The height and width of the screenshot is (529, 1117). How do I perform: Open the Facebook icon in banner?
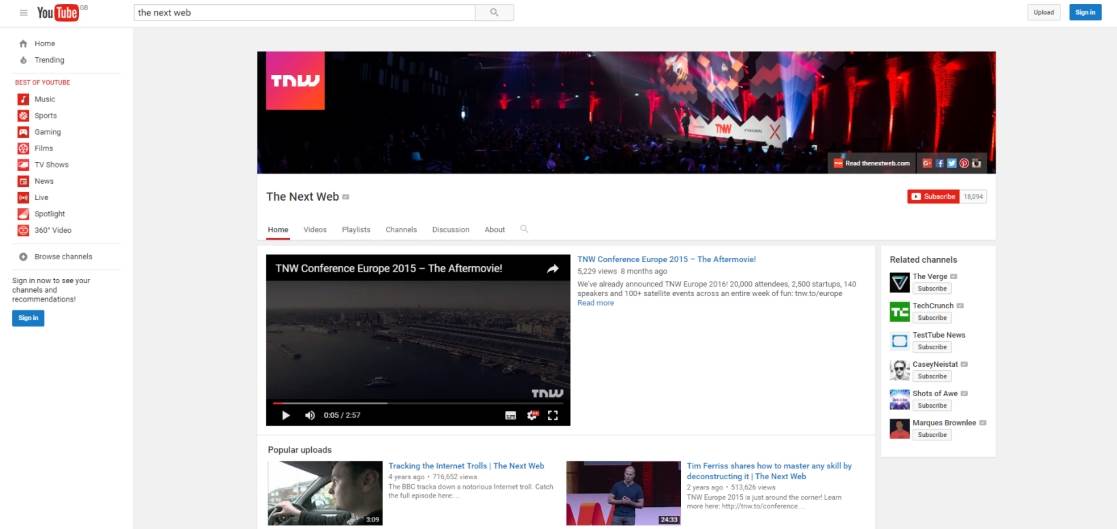(940, 163)
